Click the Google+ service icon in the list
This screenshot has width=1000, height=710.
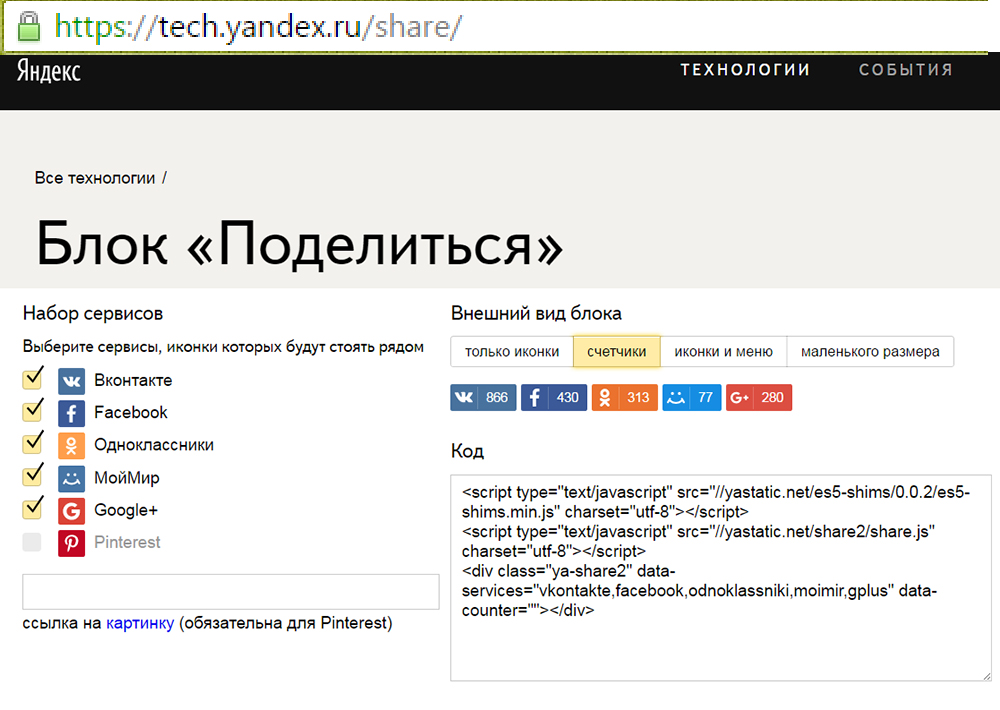coord(71,511)
